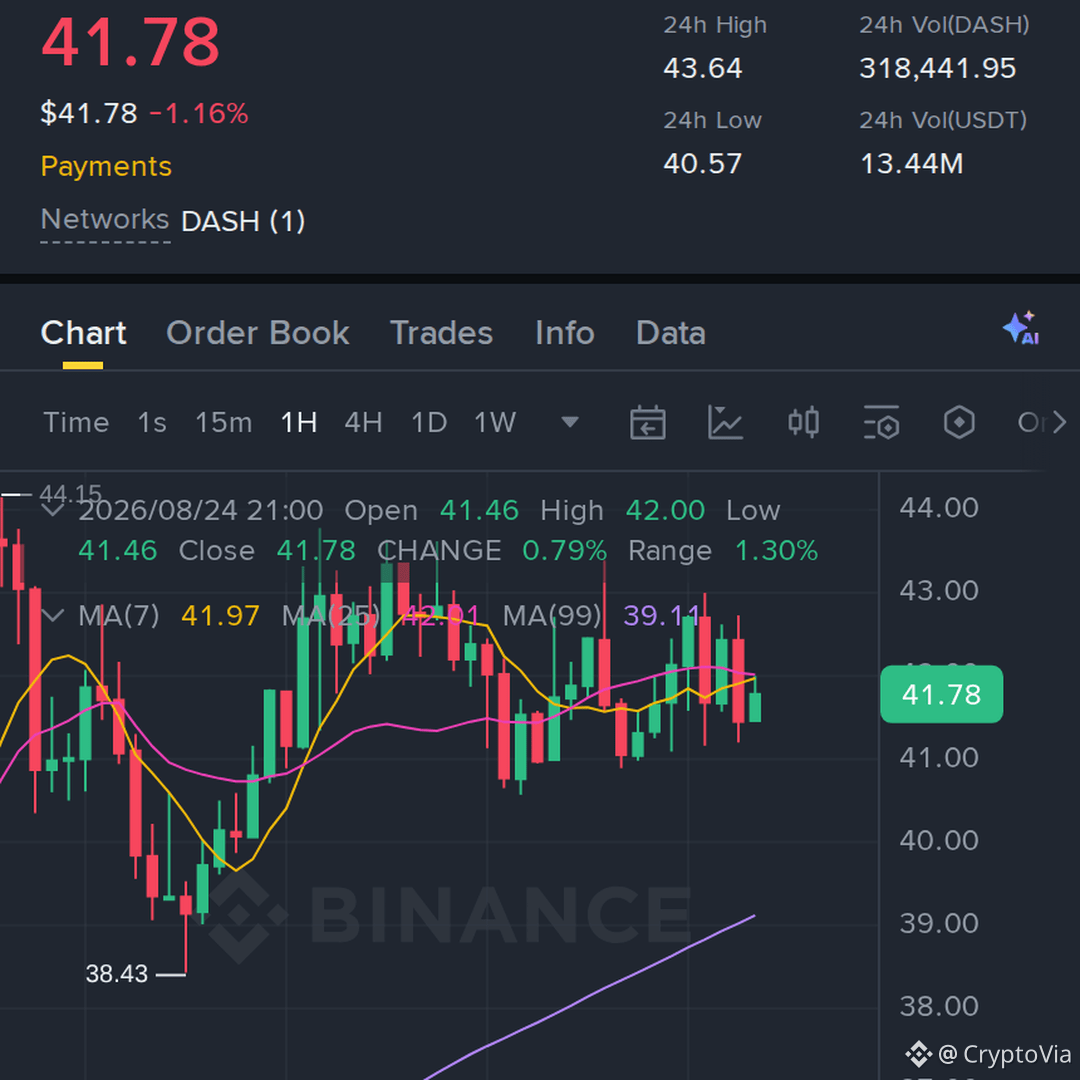Click the Networks dotted label

105,220
